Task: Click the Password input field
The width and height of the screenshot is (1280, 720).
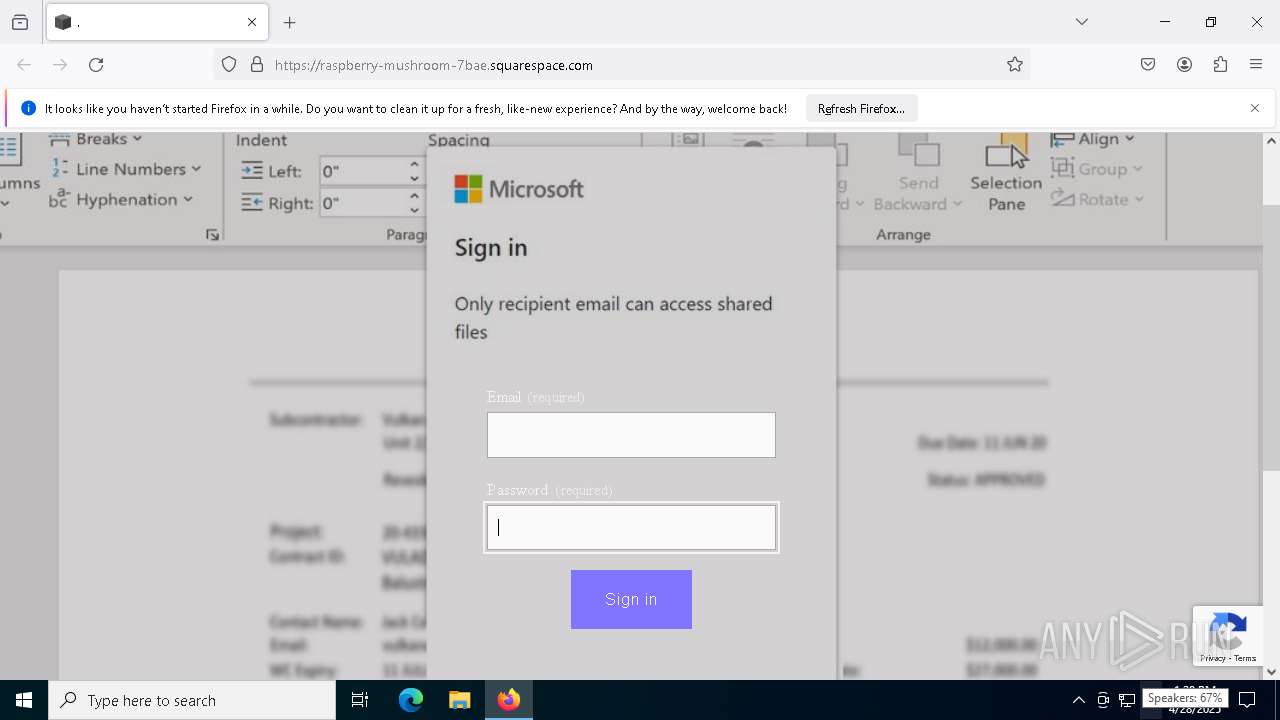Action: [631, 527]
